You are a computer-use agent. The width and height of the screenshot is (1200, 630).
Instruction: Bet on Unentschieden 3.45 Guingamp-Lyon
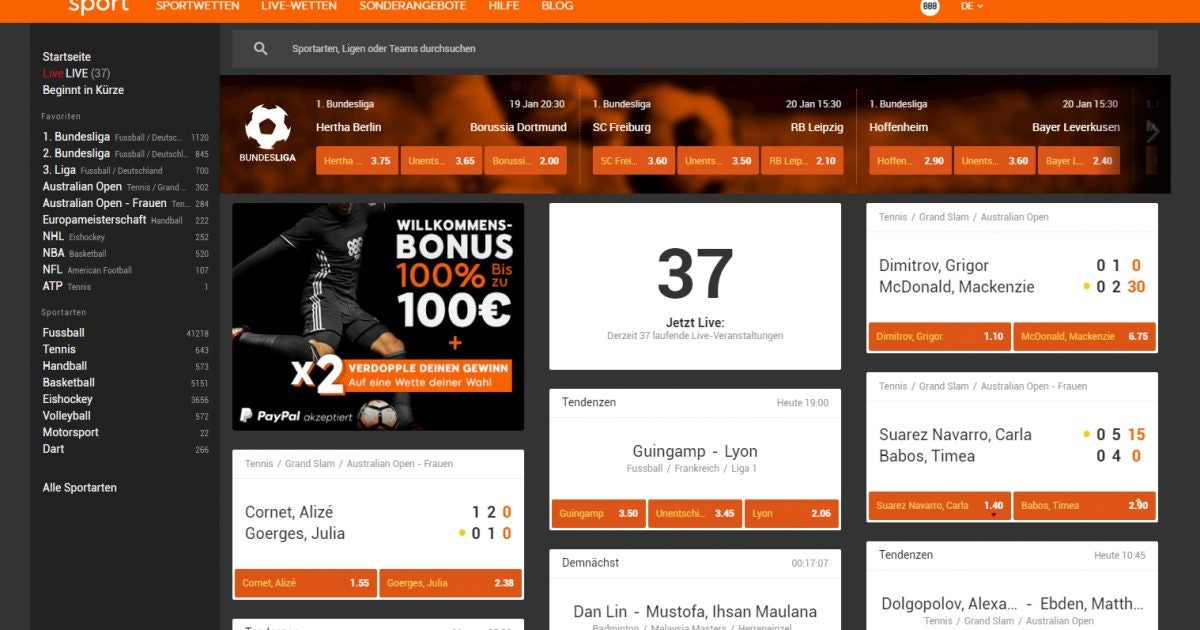(x=695, y=514)
